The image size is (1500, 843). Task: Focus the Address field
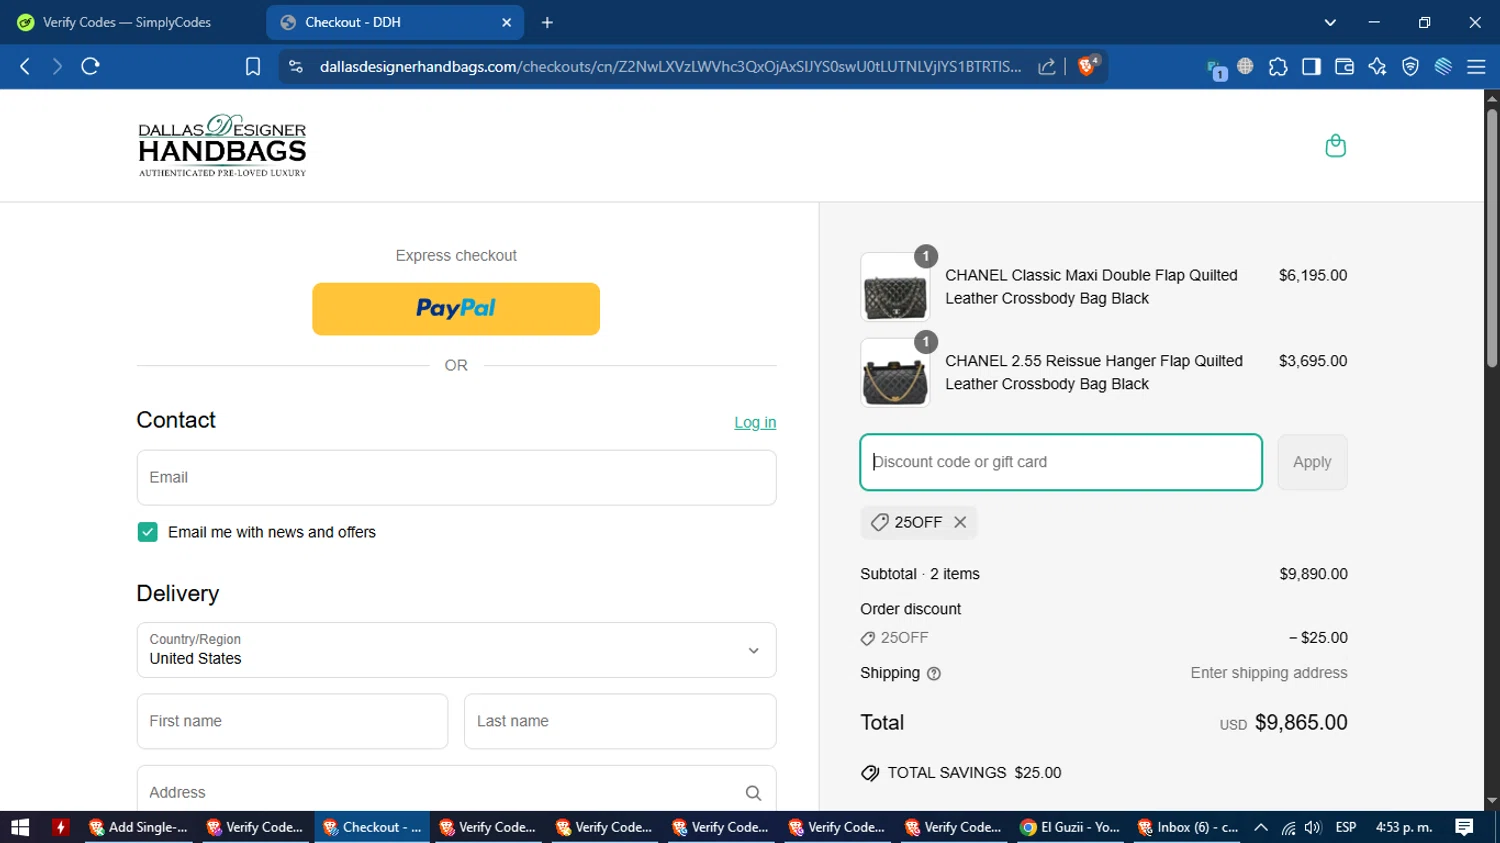coord(456,790)
